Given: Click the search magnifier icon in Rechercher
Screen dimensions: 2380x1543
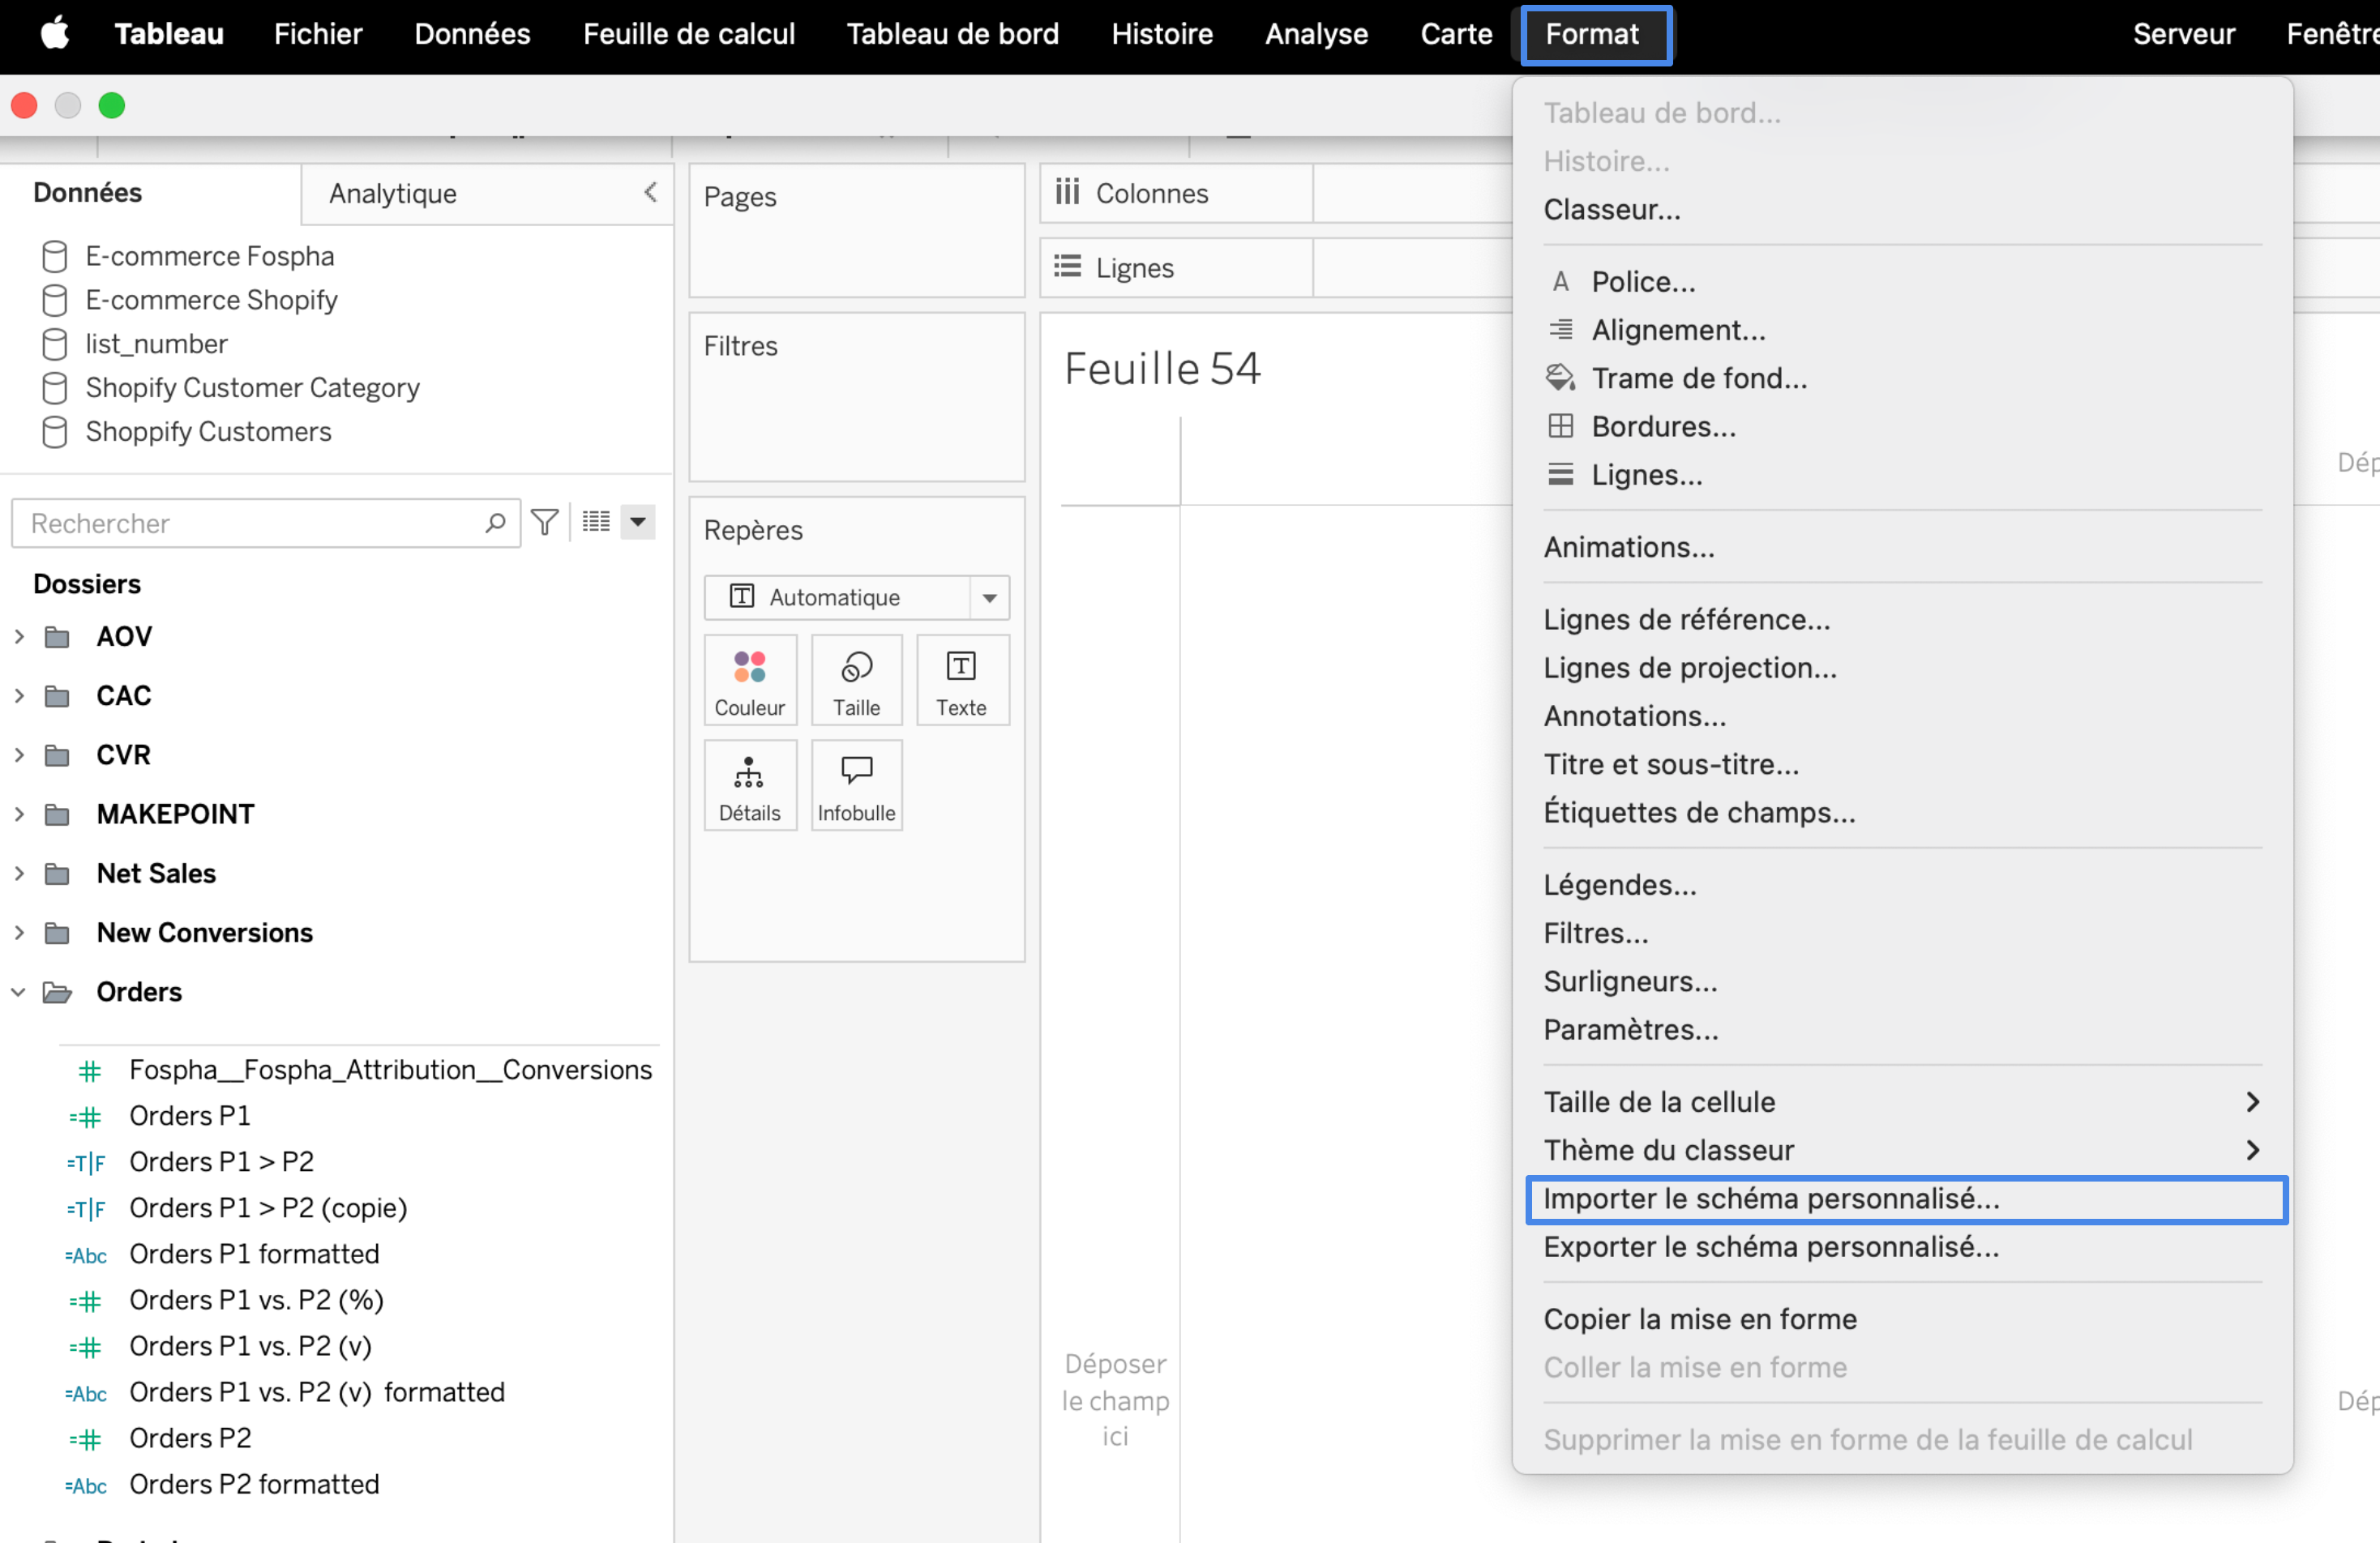Looking at the screenshot, I should pyautogui.click(x=495, y=523).
